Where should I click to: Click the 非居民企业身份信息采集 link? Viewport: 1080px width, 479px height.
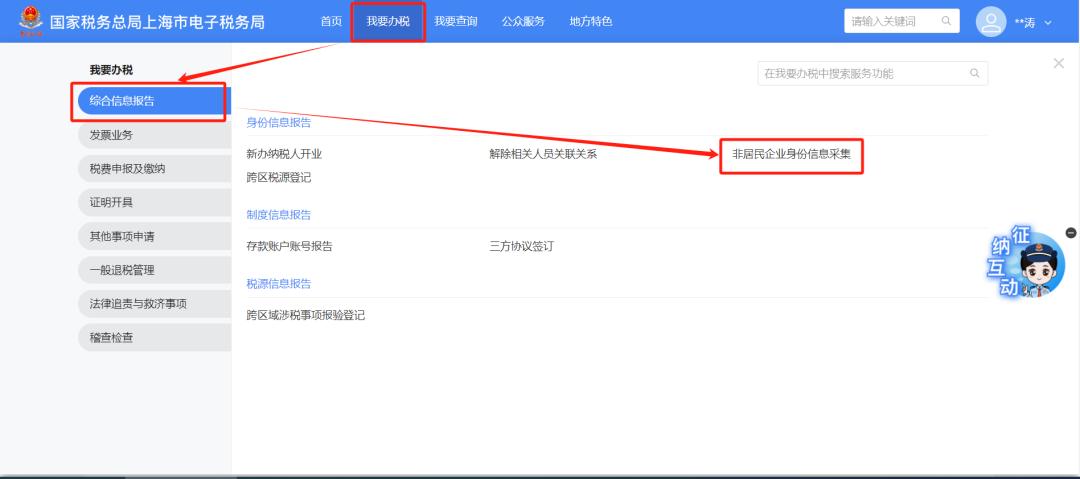coord(791,155)
